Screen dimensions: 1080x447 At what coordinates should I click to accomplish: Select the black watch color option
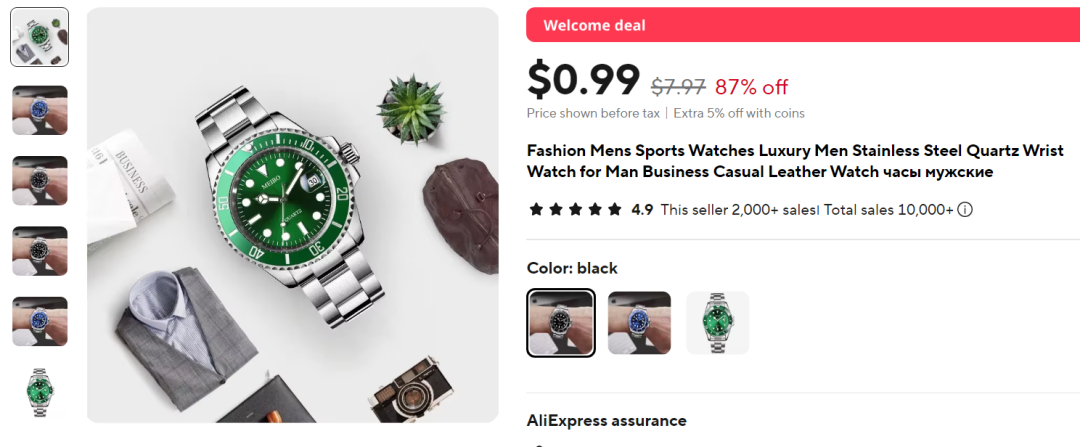pyautogui.click(x=561, y=323)
